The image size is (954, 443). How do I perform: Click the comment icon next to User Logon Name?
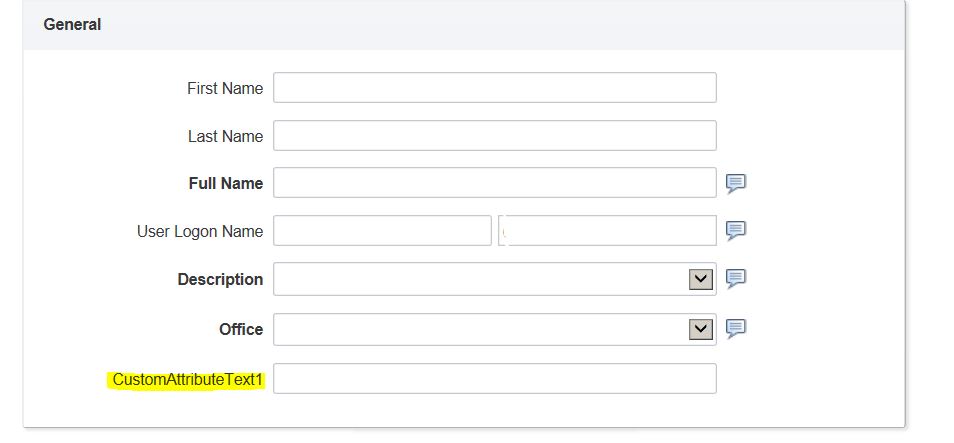coord(736,231)
